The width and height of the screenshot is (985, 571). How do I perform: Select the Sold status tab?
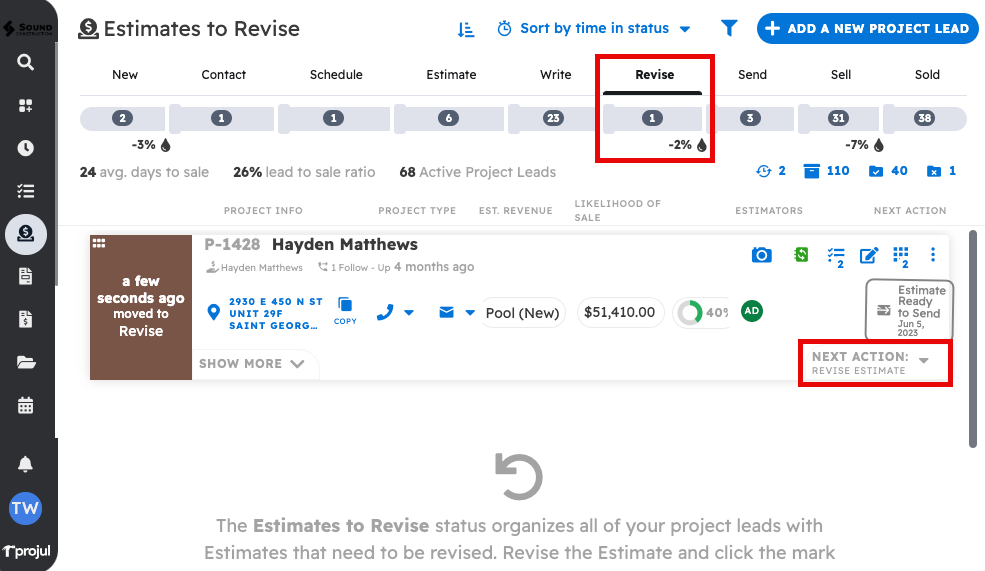pos(927,75)
